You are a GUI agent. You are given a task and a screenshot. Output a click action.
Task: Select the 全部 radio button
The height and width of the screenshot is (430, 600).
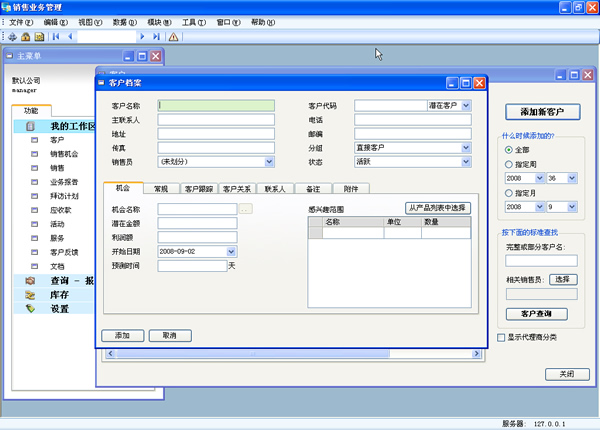click(x=510, y=149)
